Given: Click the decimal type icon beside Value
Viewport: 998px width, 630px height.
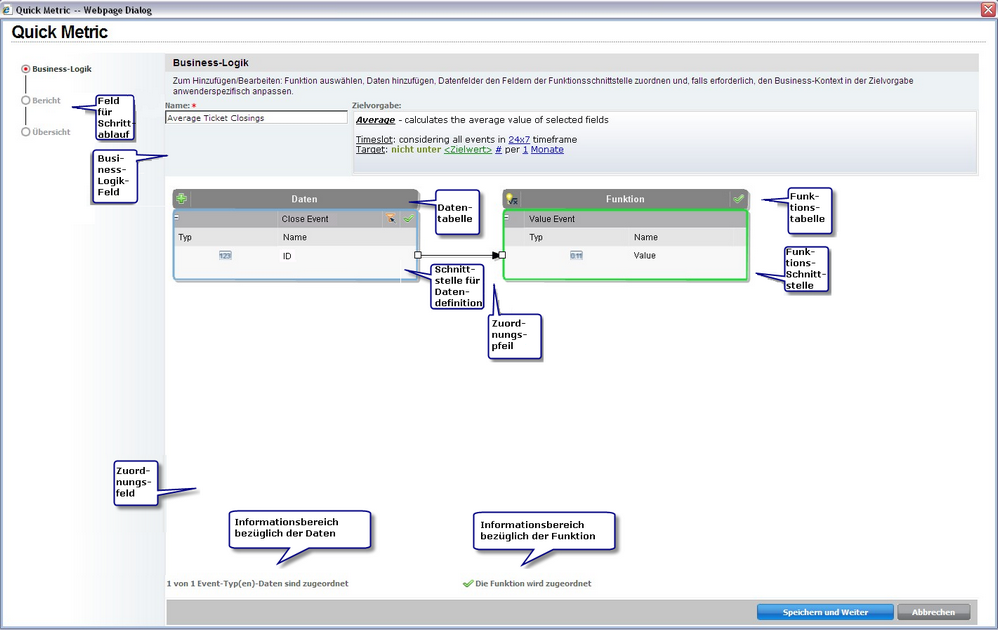Looking at the screenshot, I should pos(576,256).
